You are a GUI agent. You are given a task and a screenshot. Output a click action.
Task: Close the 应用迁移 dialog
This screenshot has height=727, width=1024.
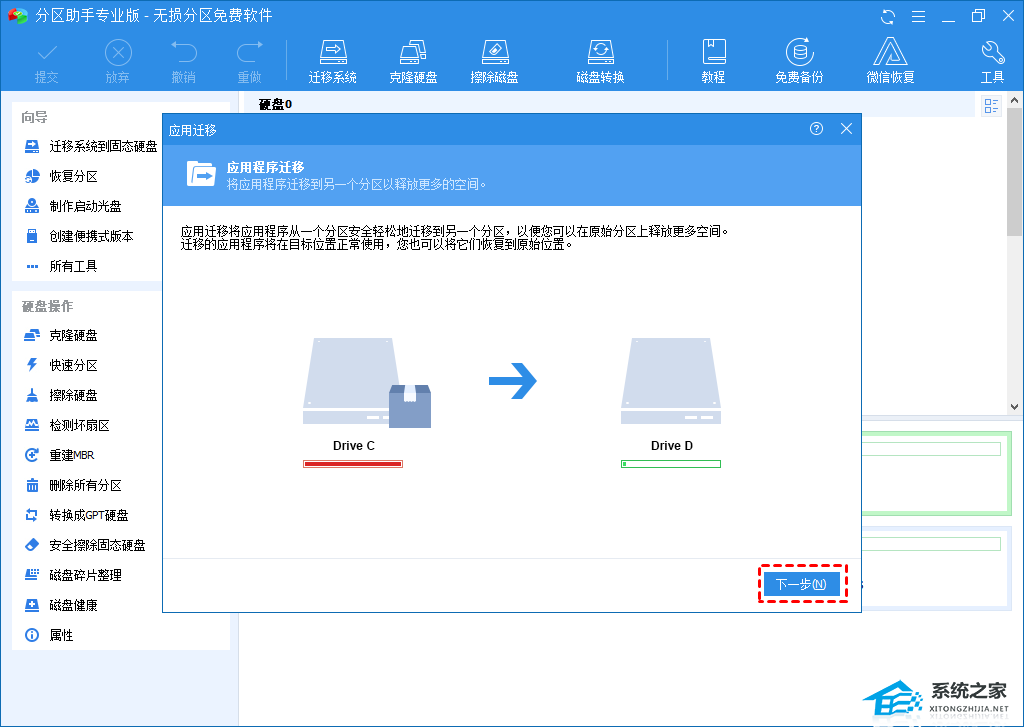coord(846,129)
